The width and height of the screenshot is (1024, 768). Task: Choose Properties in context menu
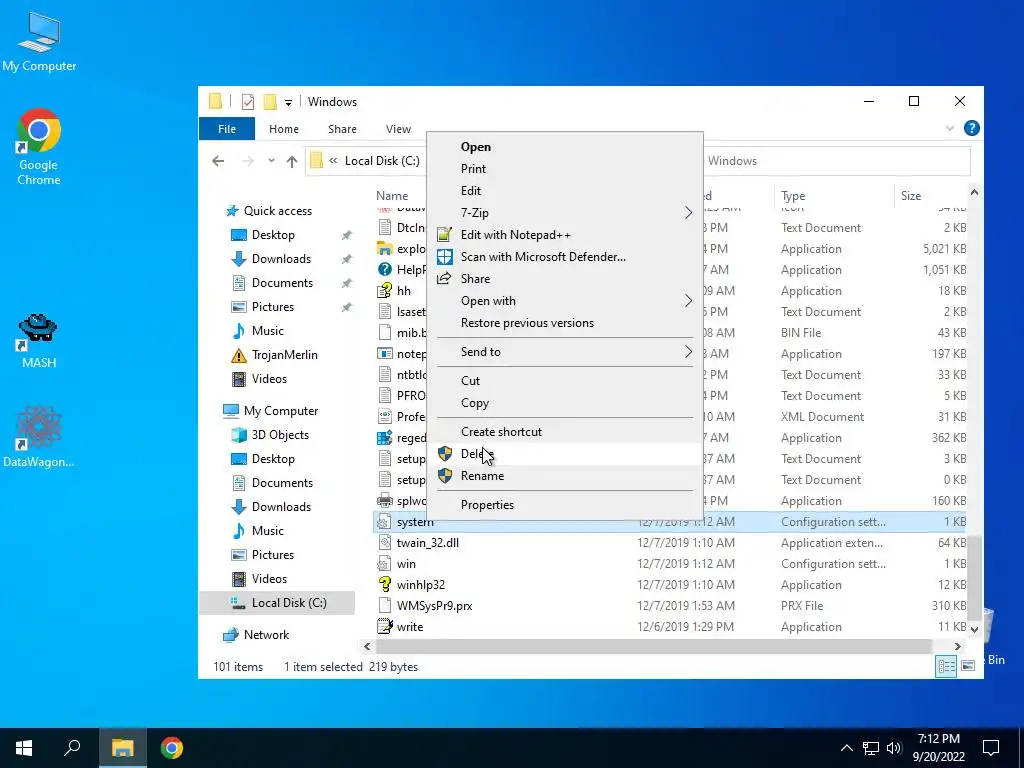[487, 505]
